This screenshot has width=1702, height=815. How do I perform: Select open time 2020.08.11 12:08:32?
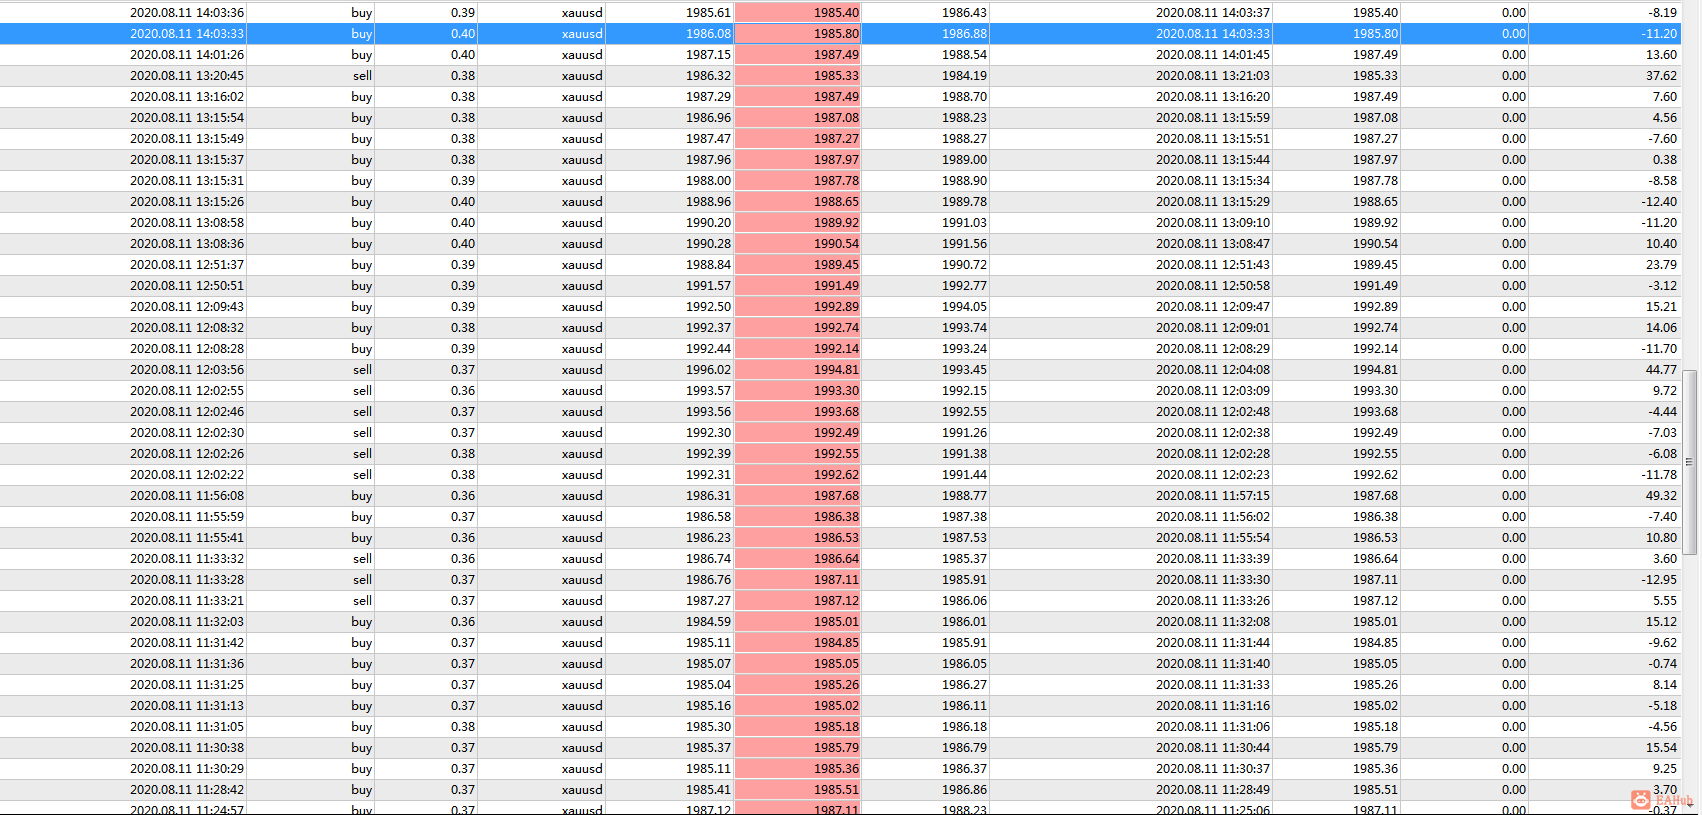[187, 328]
